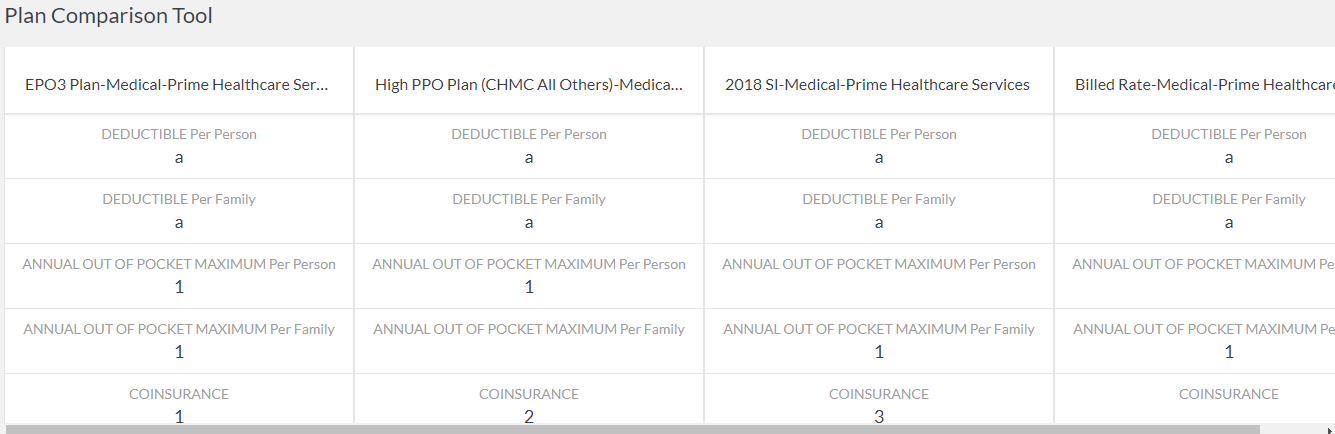Image resolution: width=1335 pixels, height=434 pixels.
Task: Click EPO3 Plan Deductible Per Person cell
Action: [x=179, y=146]
